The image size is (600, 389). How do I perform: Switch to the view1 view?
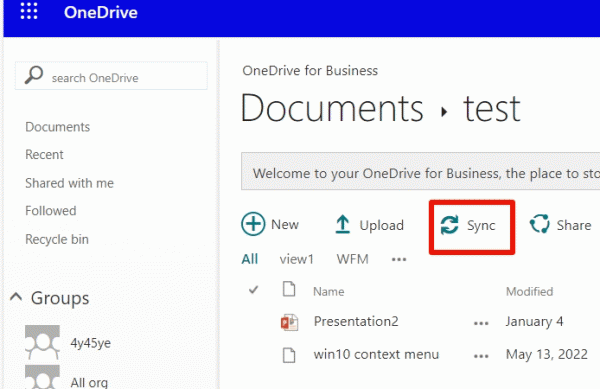297,259
